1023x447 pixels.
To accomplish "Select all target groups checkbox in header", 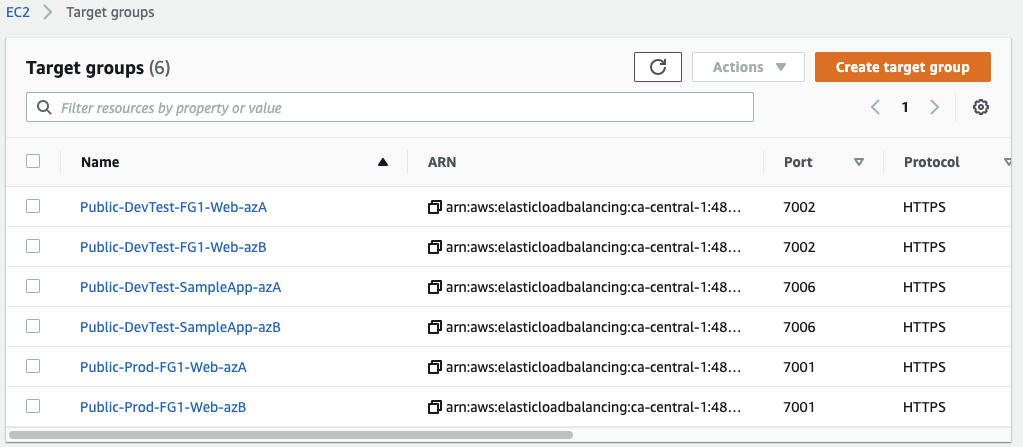I will (x=33, y=161).
